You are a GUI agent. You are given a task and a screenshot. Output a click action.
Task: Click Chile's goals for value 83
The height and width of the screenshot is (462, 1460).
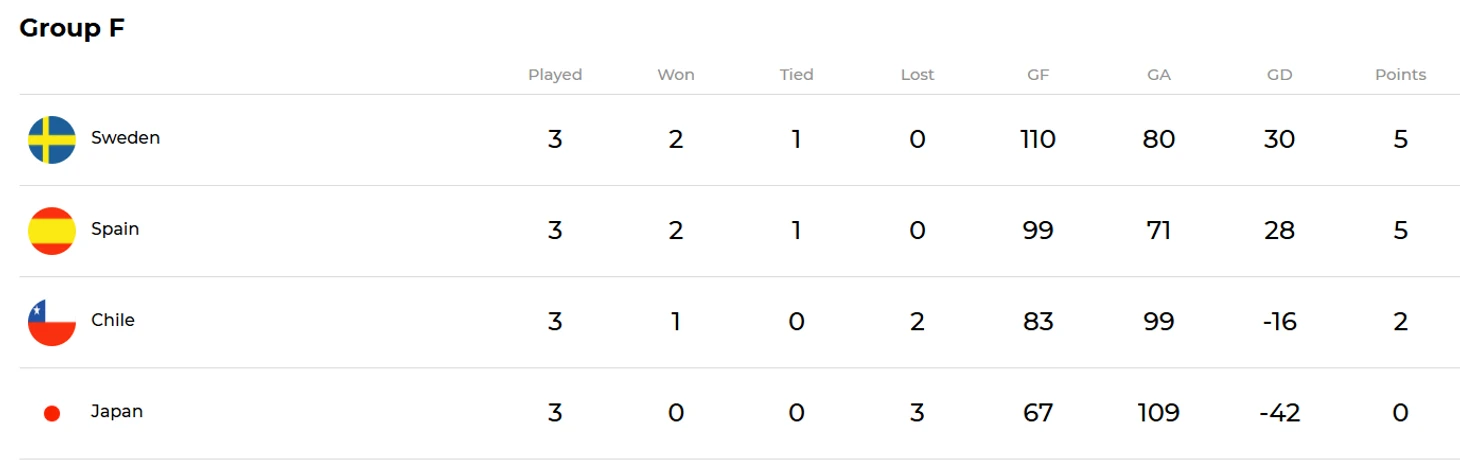pos(1038,321)
